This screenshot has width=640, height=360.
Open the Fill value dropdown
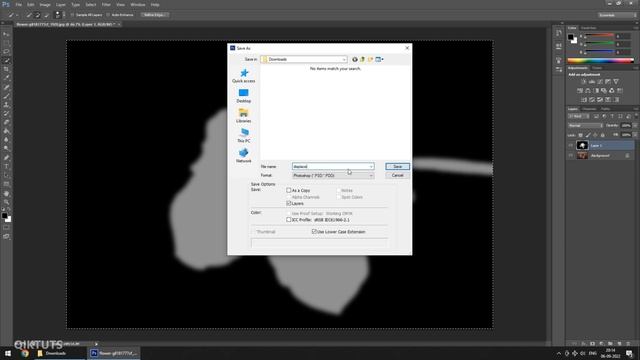pos(634,135)
